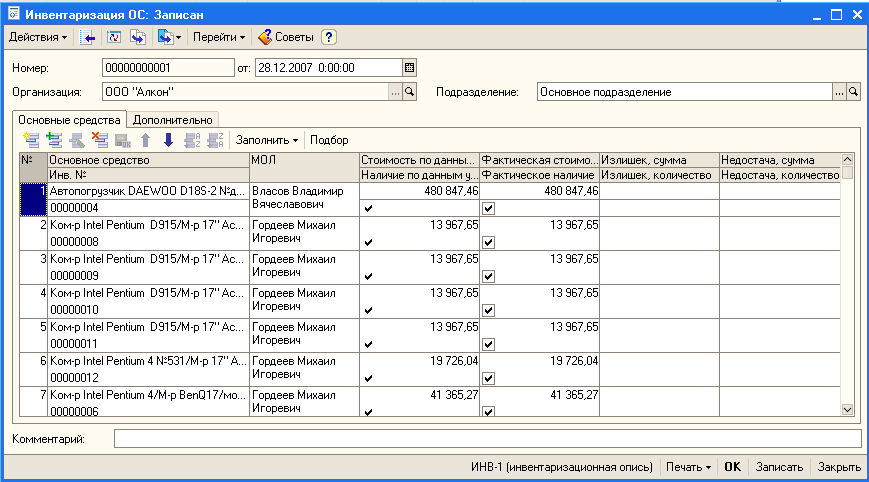This screenshot has height=482, width=869.
Task: Click the edit current row icon
Action: (x=77, y=140)
